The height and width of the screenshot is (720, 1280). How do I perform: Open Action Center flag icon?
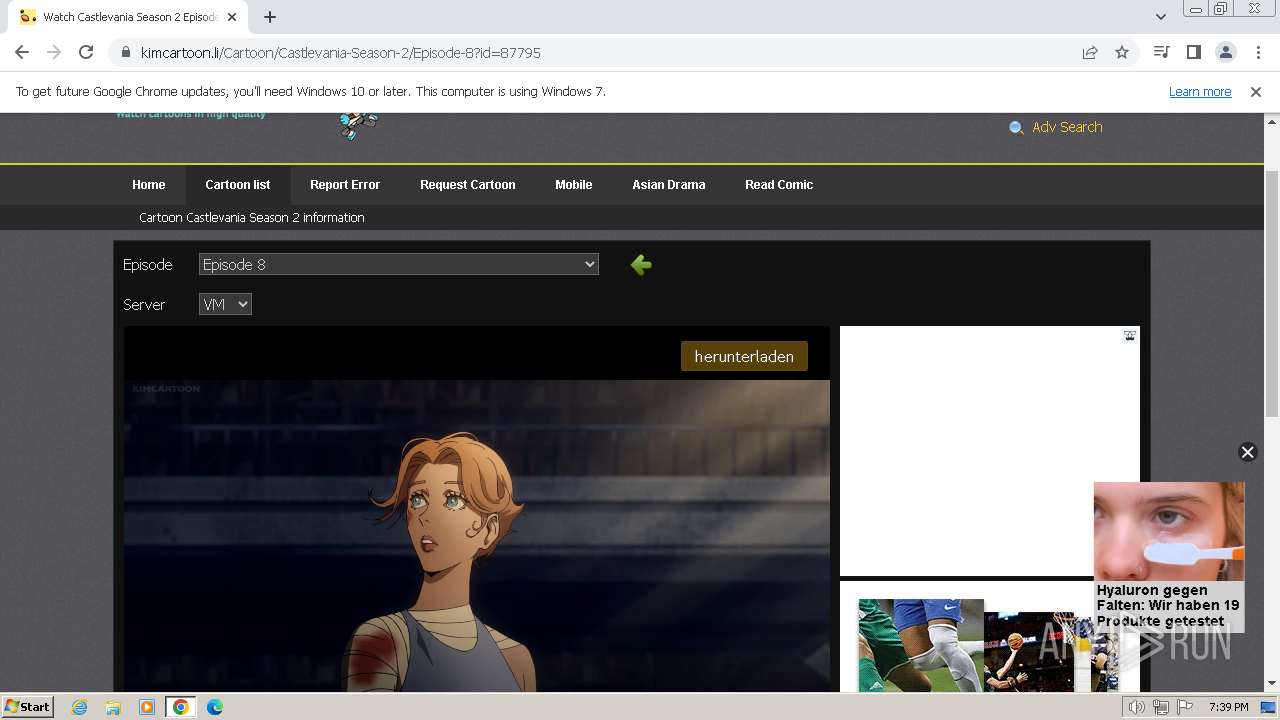[x=1183, y=707]
